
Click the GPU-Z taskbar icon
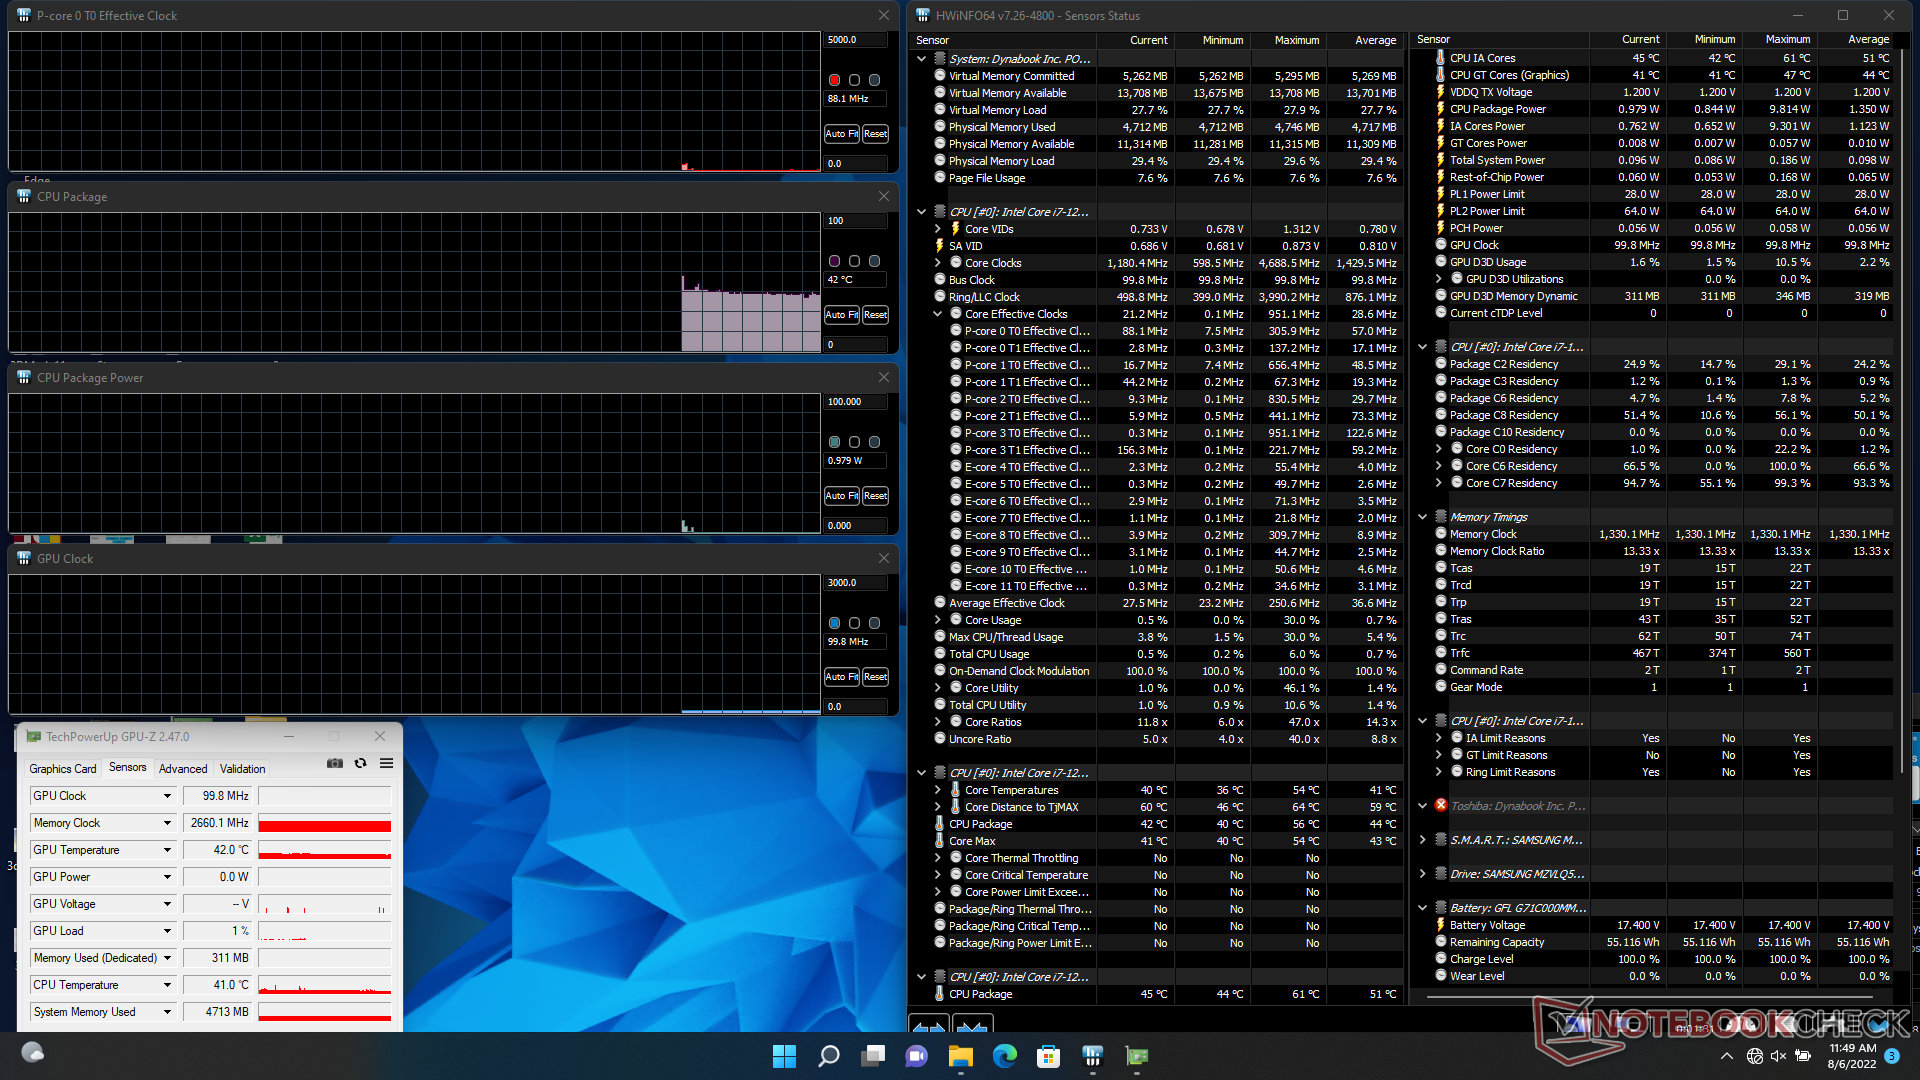pyautogui.click(x=1137, y=1055)
